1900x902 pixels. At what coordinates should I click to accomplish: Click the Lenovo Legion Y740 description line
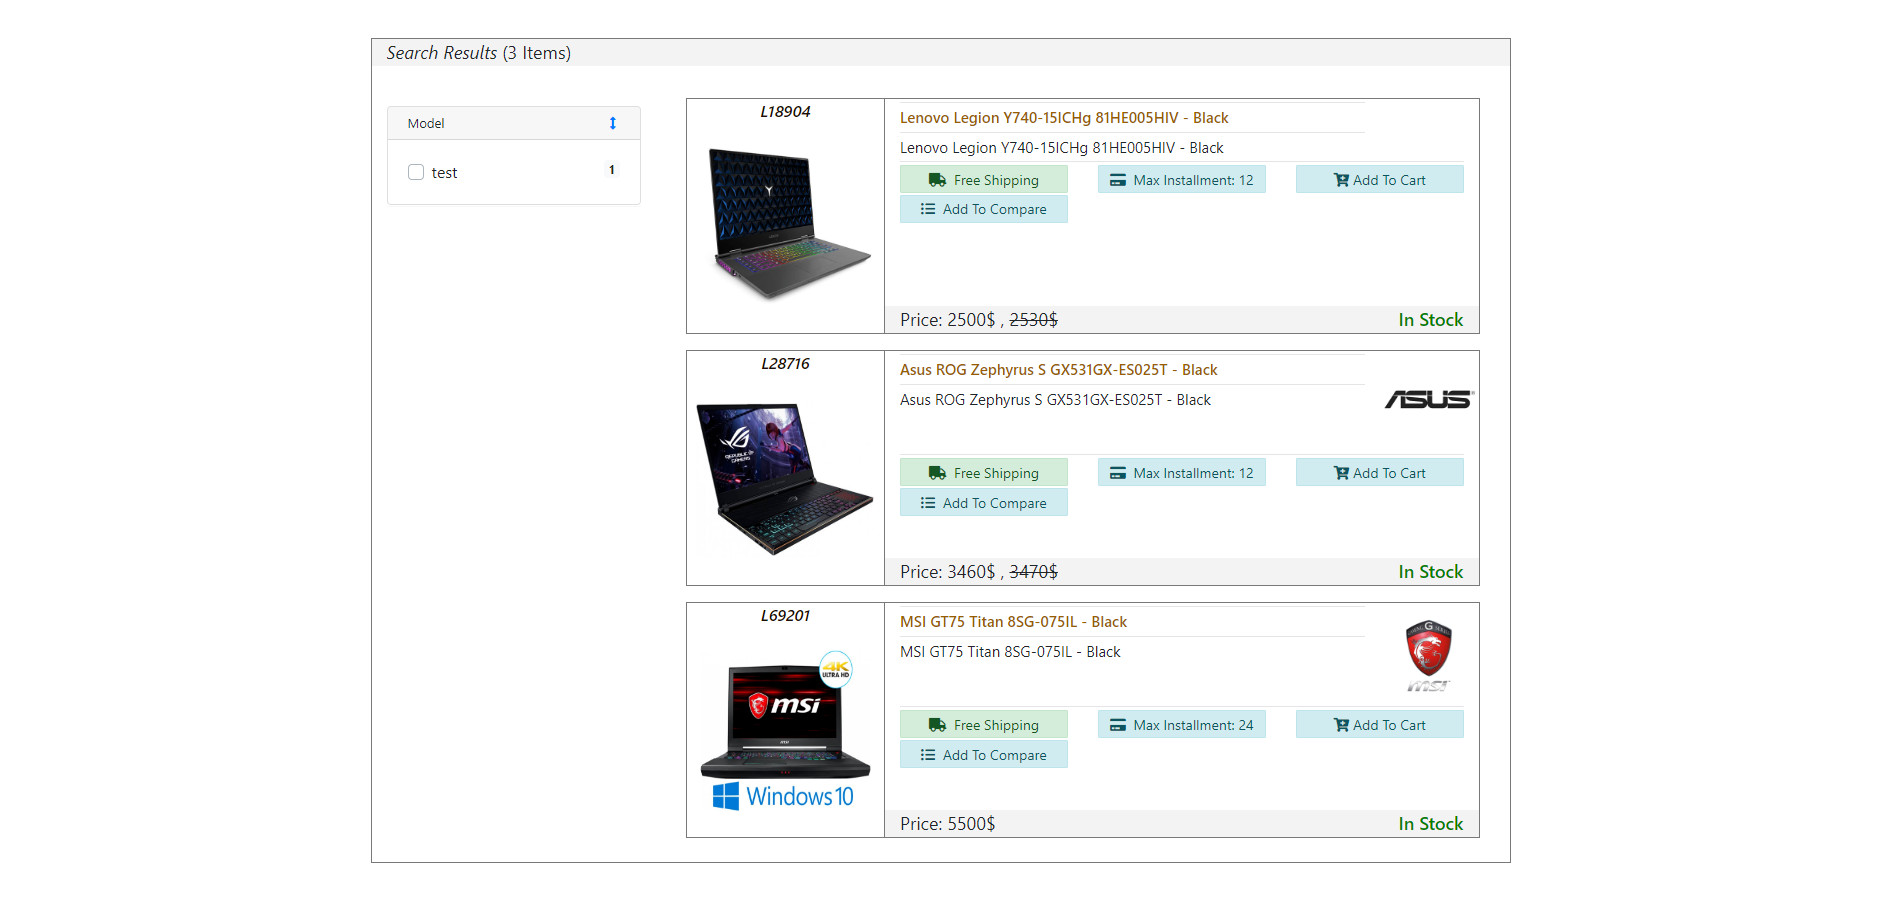click(x=1061, y=148)
